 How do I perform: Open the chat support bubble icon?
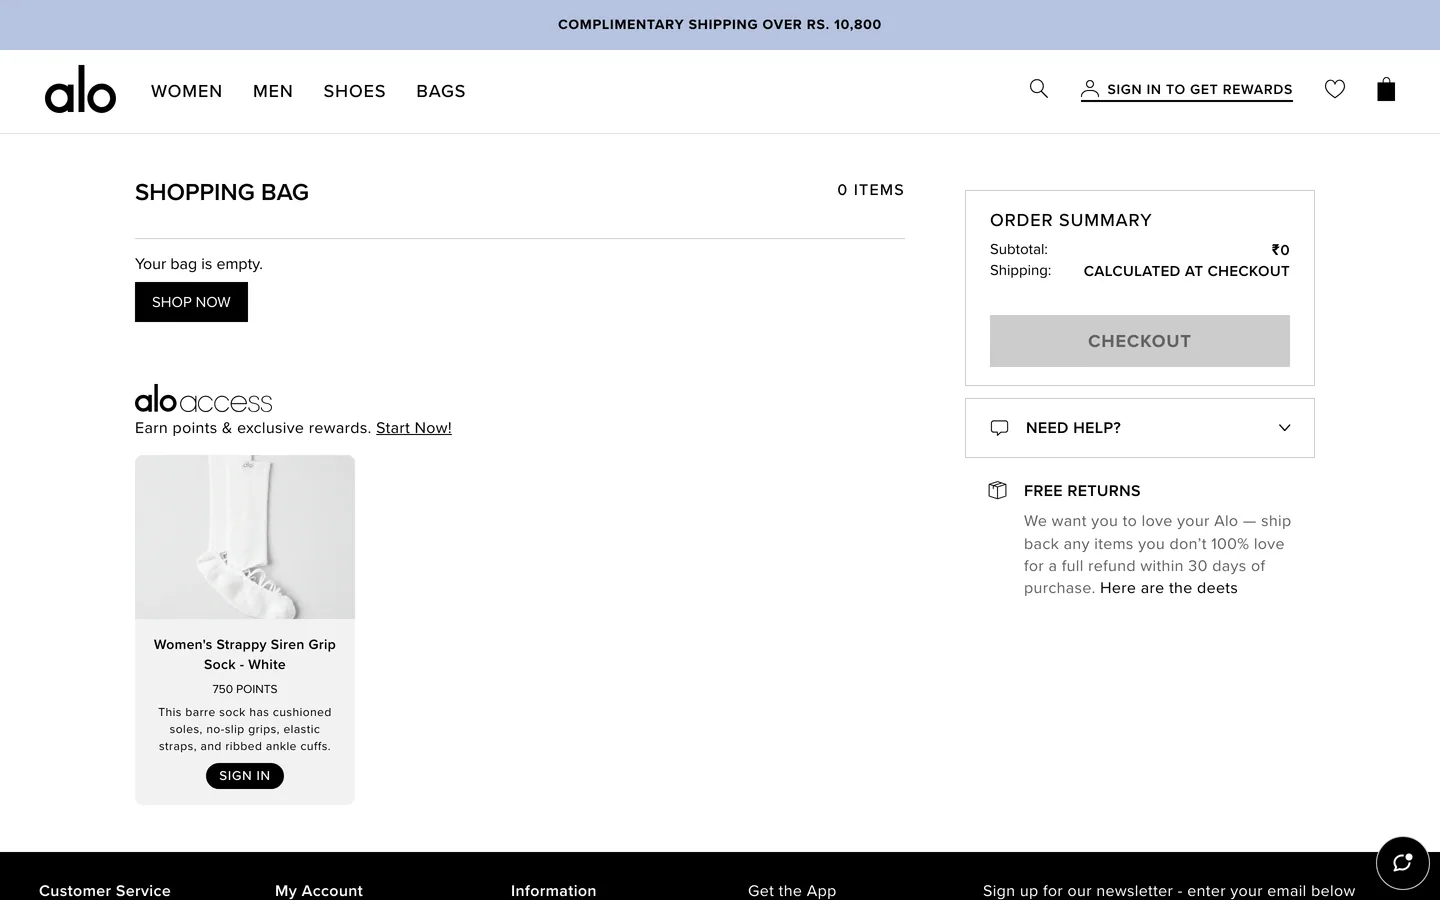coord(1403,863)
